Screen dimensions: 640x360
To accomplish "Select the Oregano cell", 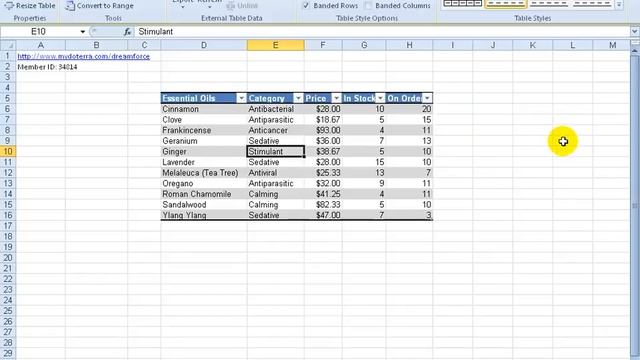I will point(204,183).
